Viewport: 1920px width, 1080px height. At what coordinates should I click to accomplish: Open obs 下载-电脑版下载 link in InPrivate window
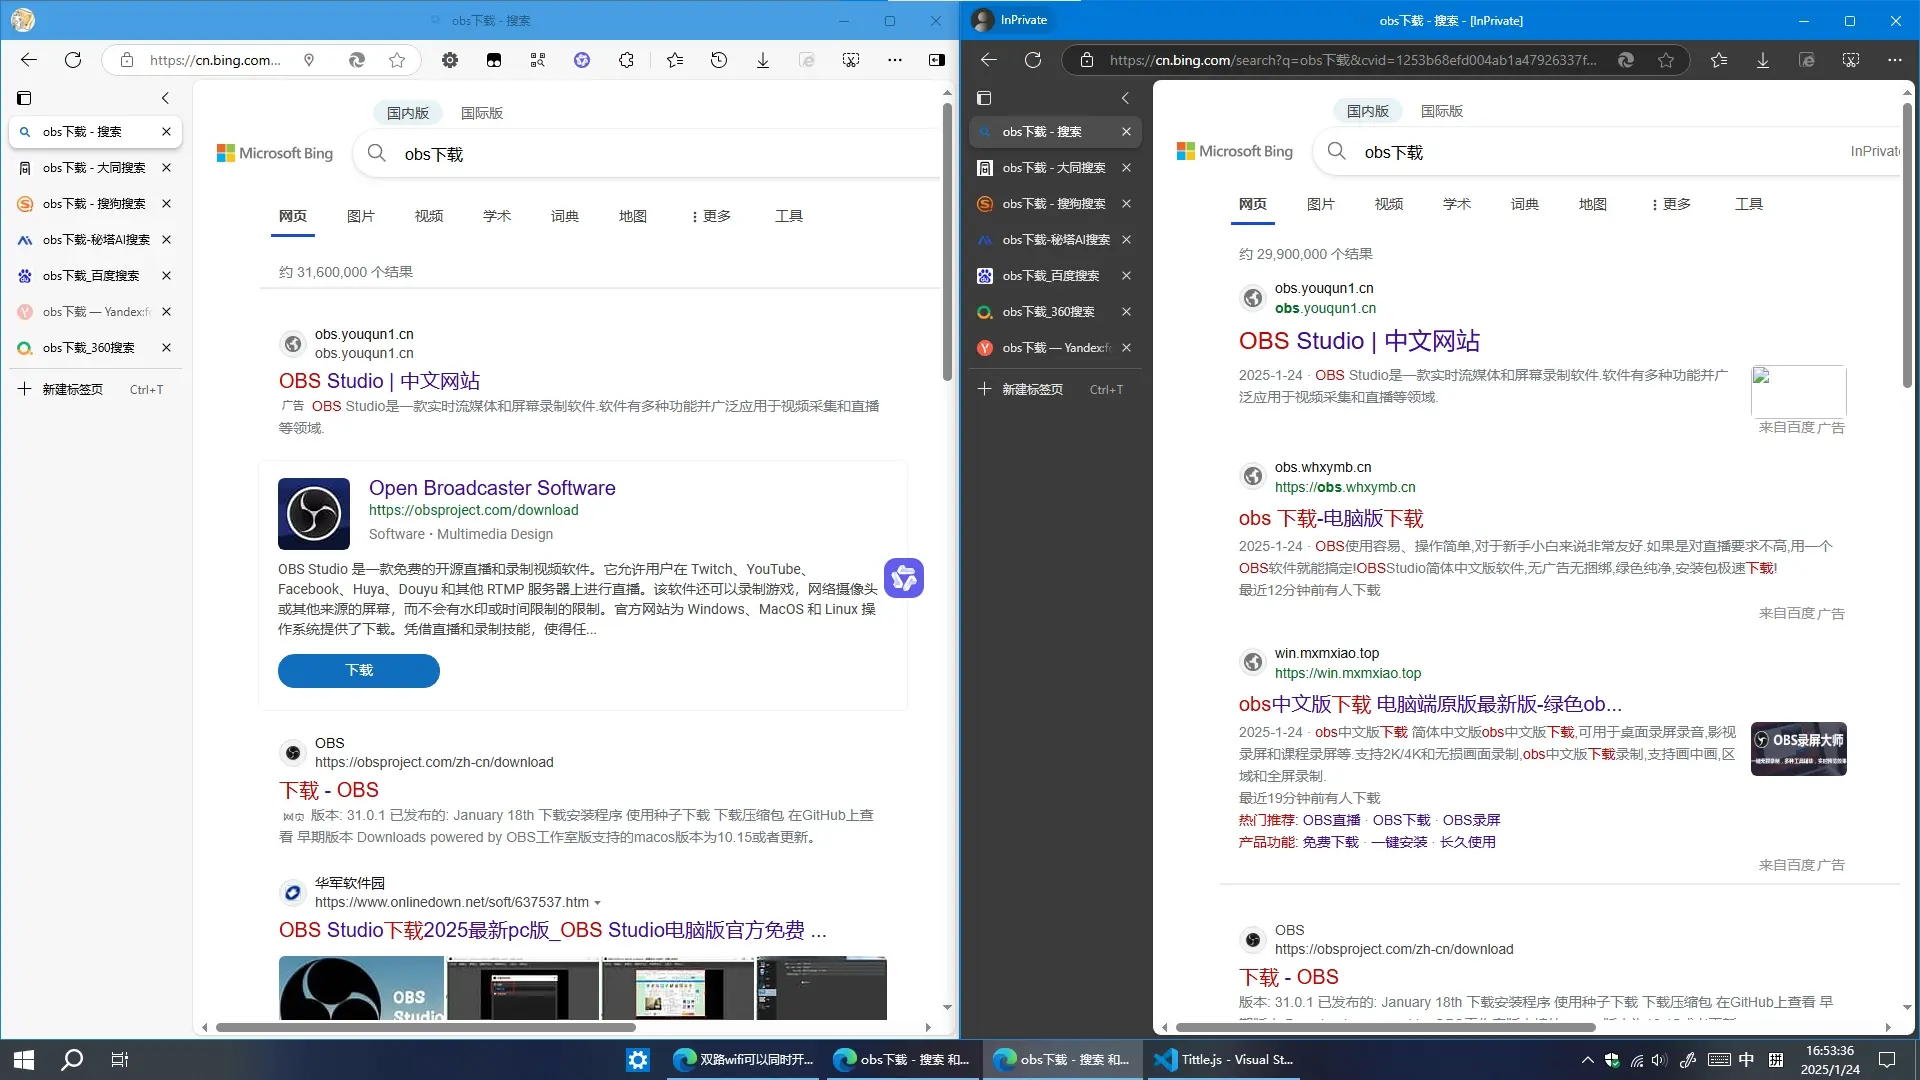point(1331,519)
